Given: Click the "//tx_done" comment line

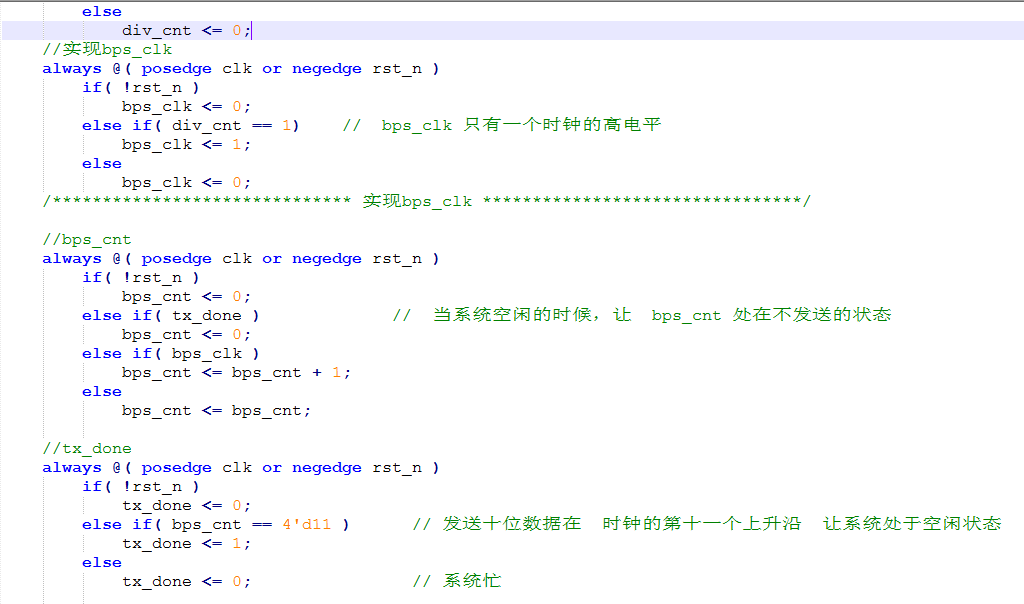Looking at the screenshot, I should point(87,449).
